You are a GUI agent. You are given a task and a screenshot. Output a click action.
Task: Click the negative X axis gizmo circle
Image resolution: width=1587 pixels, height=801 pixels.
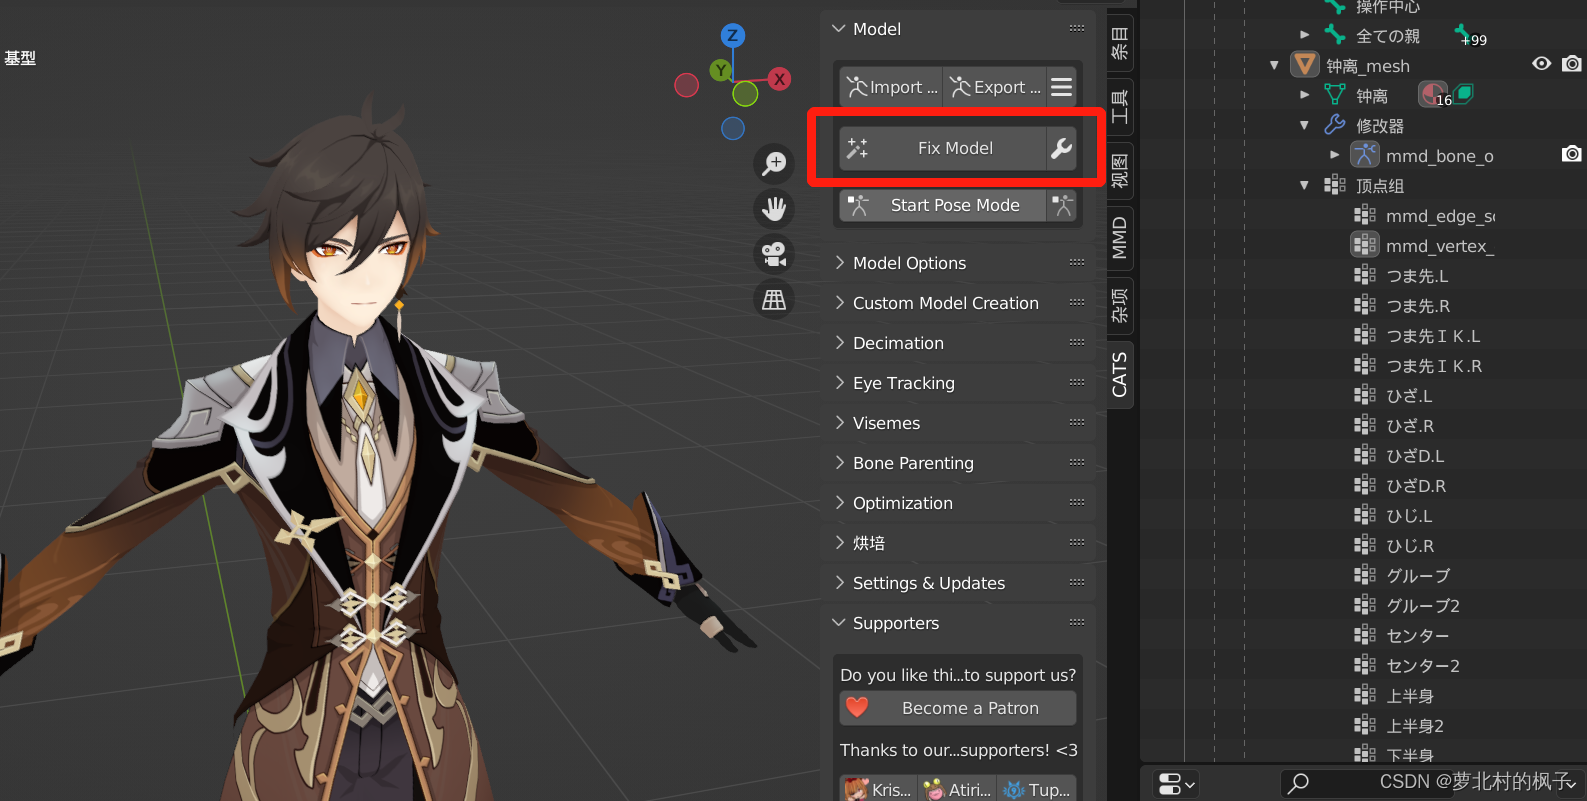pyautogui.click(x=686, y=85)
